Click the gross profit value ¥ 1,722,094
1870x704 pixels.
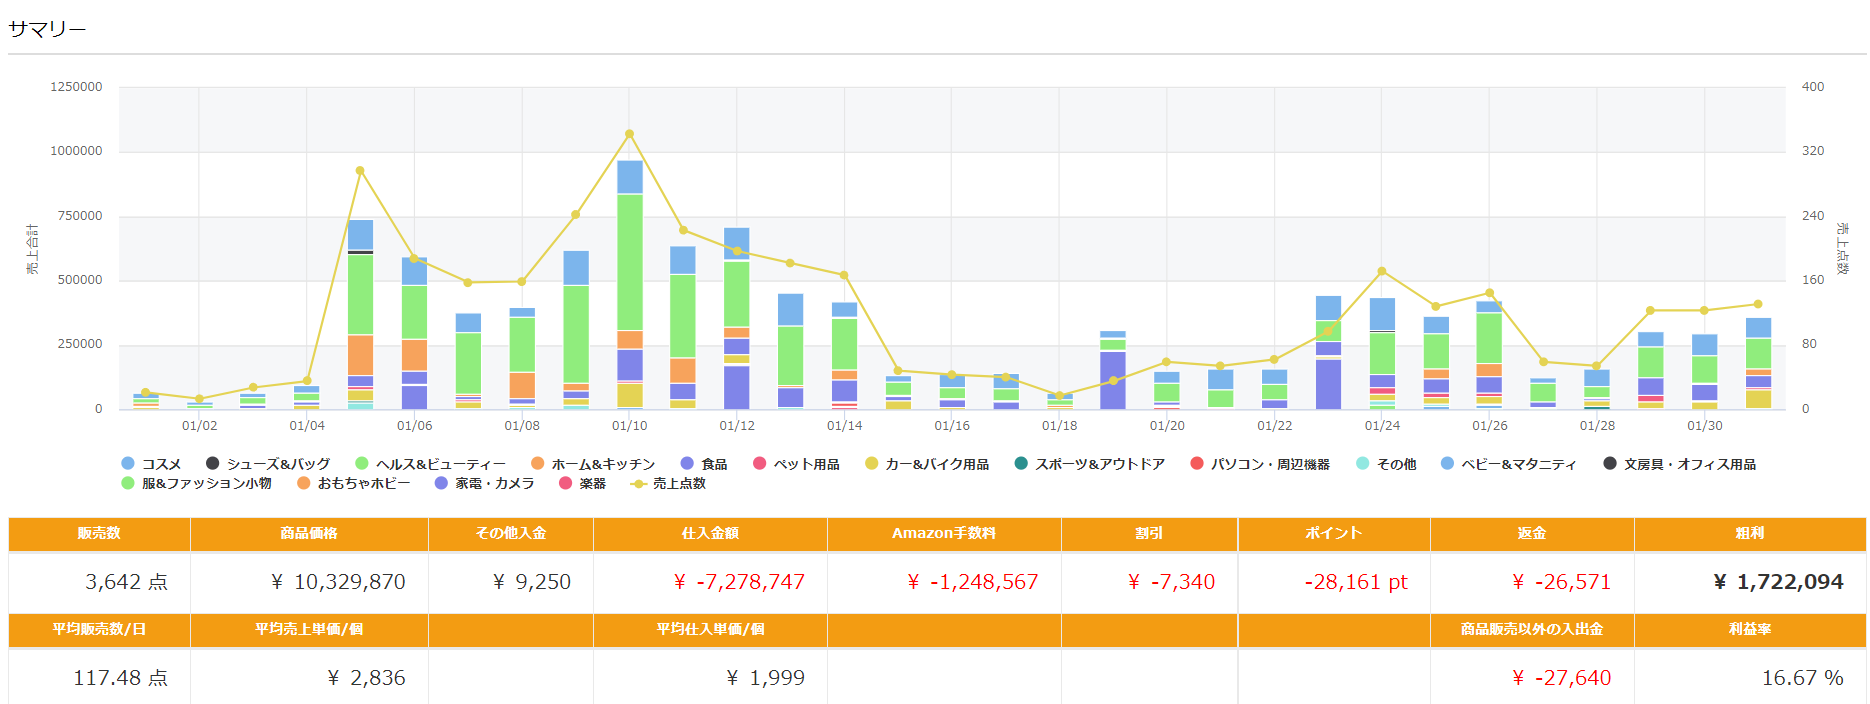pos(1778,582)
